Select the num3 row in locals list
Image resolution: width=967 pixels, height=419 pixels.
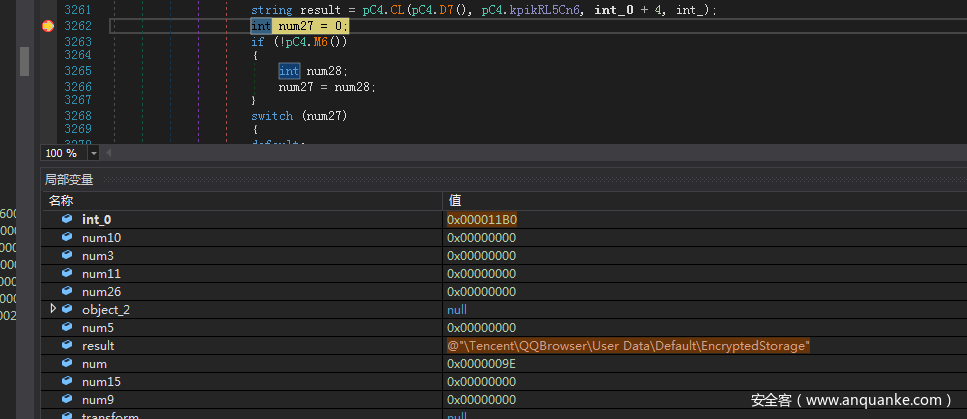coord(98,255)
